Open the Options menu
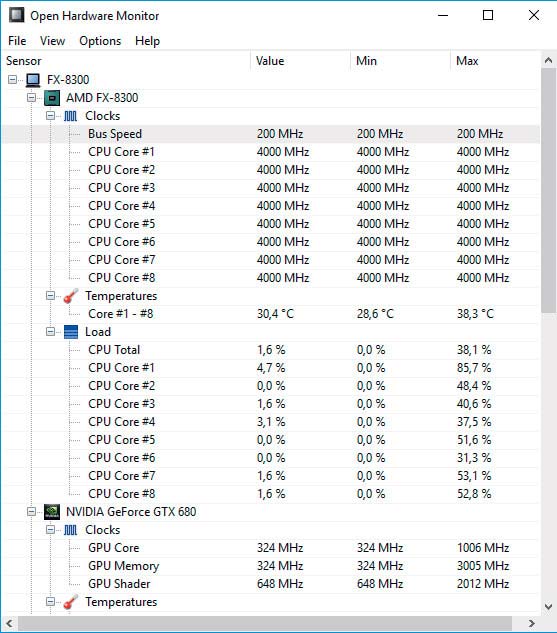This screenshot has height=633, width=557. (100, 41)
